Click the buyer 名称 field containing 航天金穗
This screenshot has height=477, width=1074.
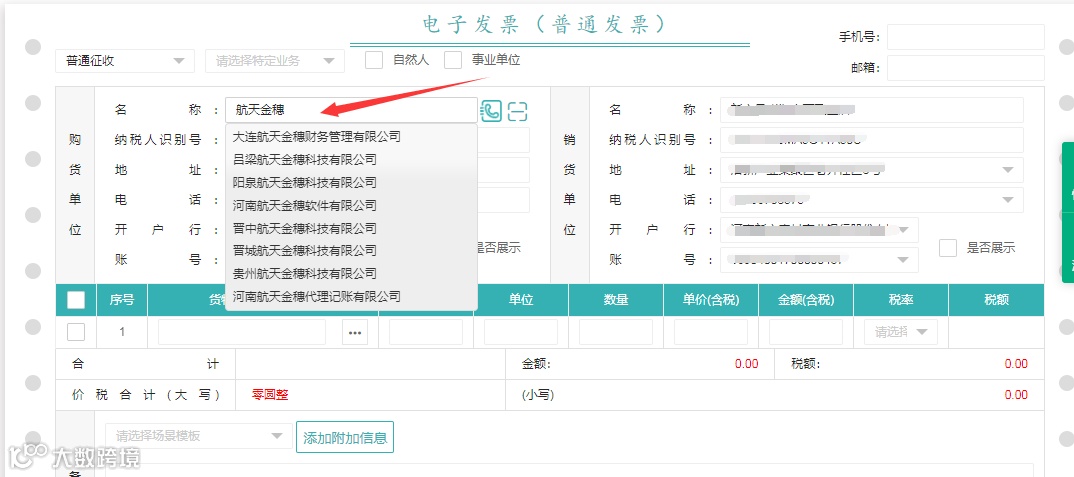pos(351,110)
